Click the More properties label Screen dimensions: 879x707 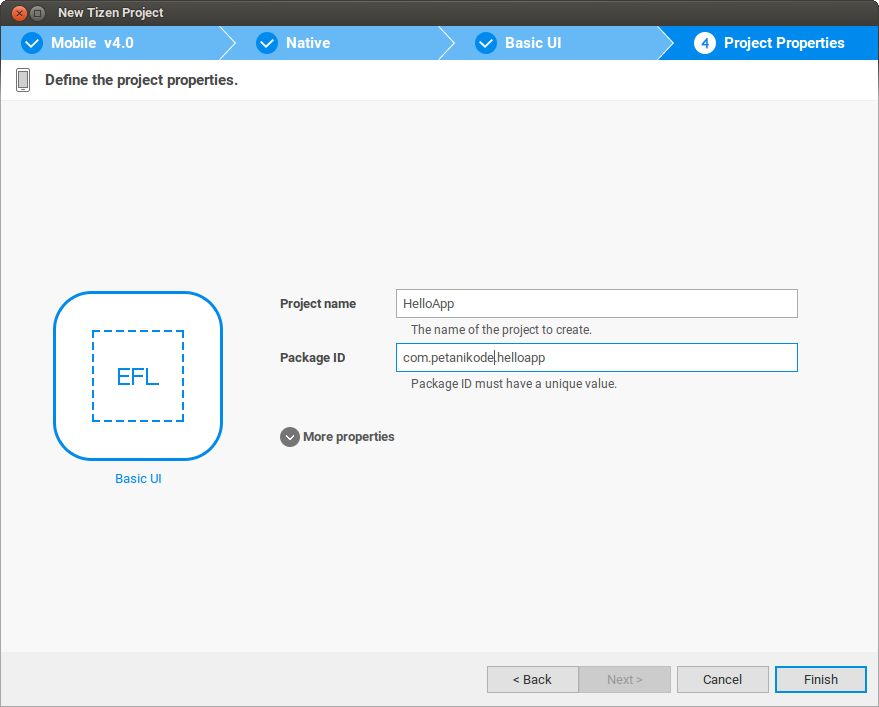coord(348,437)
